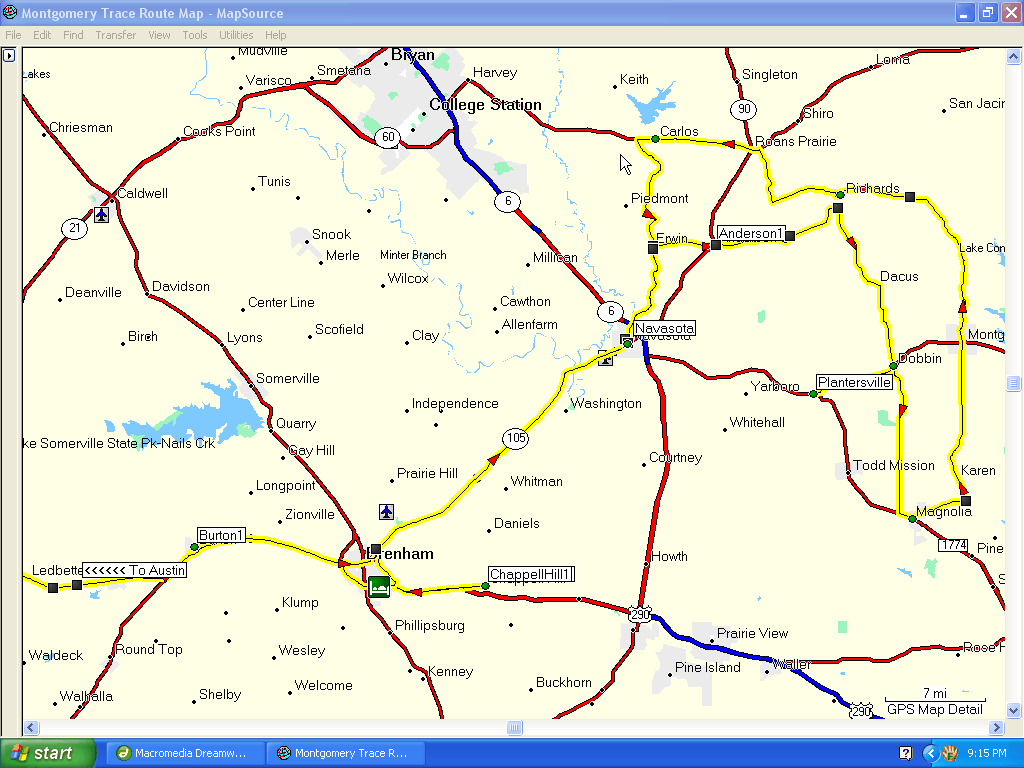This screenshot has width=1024, height=768.
Task: Click the airport icon near Caldwell
Action: tap(102, 214)
